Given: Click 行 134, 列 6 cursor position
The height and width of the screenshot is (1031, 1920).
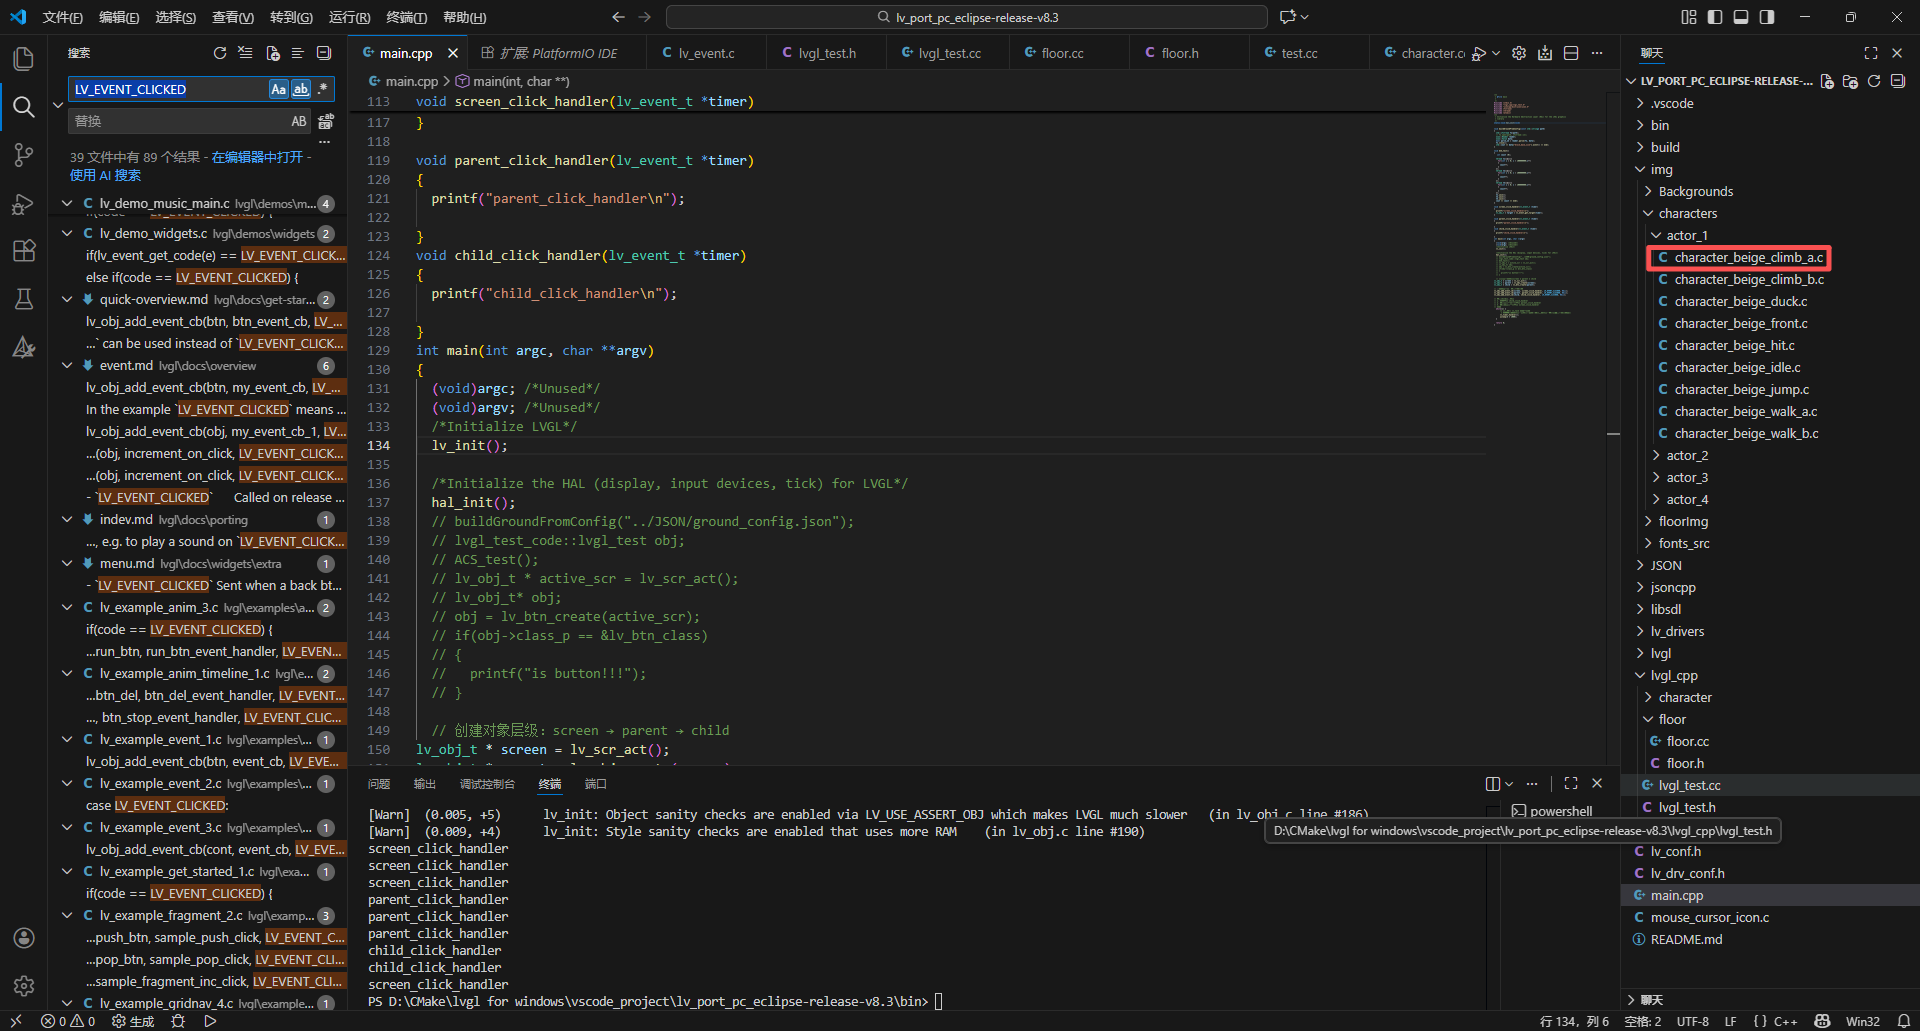Looking at the screenshot, I should tap(1574, 1021).
